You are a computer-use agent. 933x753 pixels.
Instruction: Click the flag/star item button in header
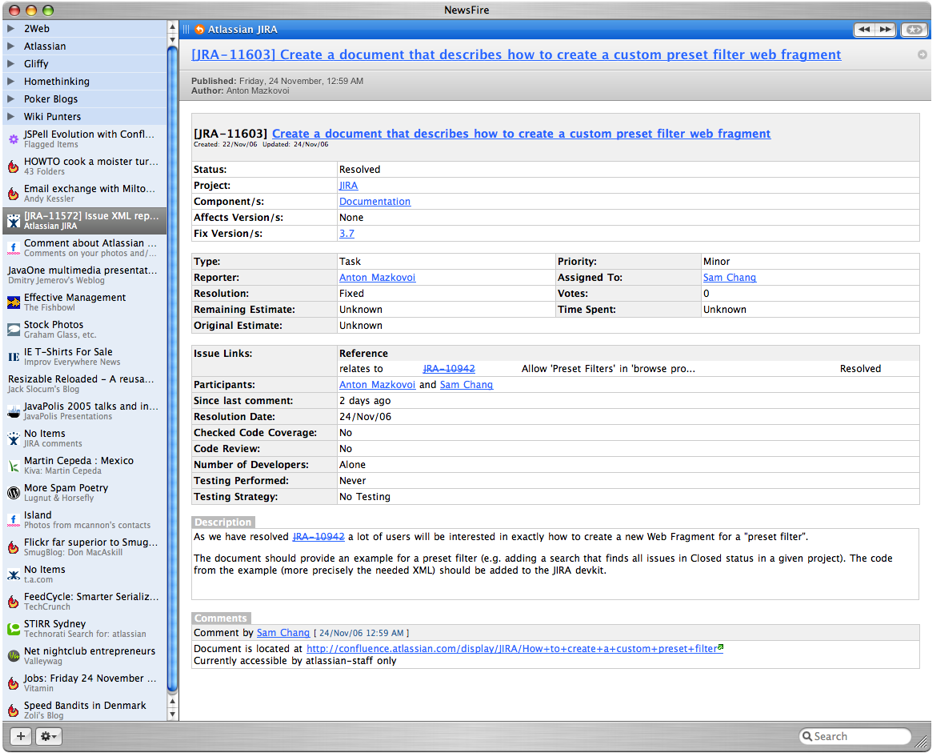(x=913, y=30)
